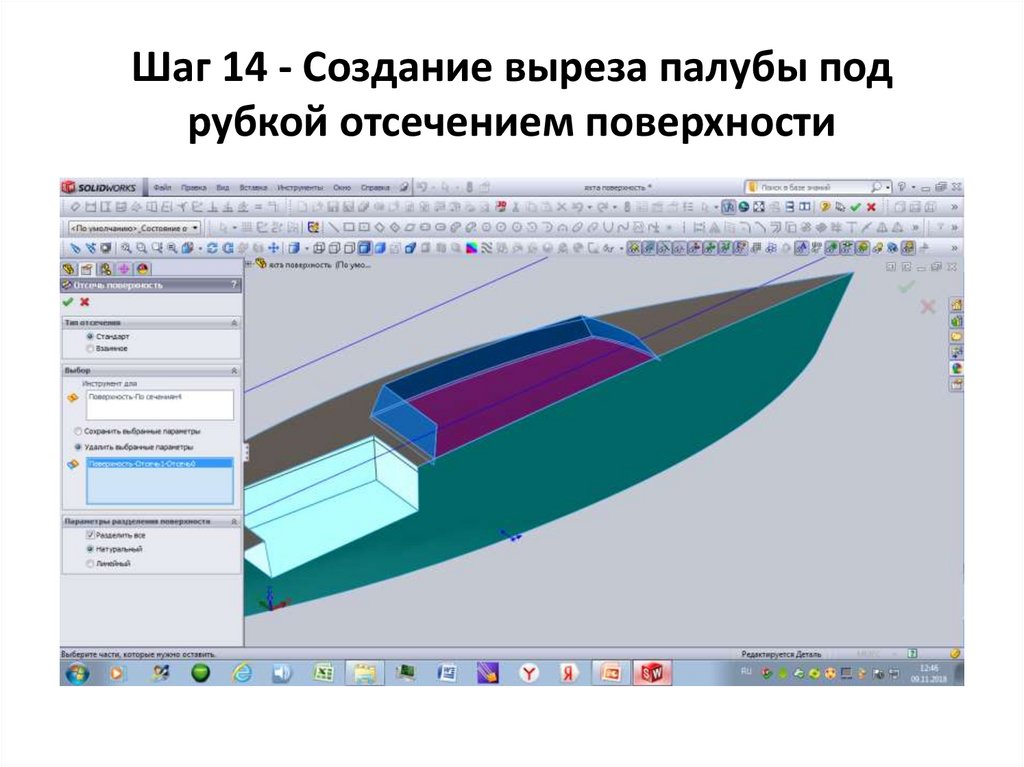Image resolution: width=1024 pixels, height=767 pixels.
Task: Open view orientation dropdown arrow
Action: (307, 248)
